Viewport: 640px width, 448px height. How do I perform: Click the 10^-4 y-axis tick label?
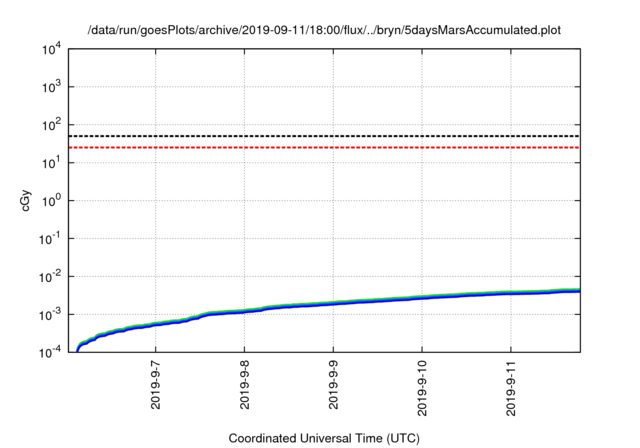click(51, 352)
